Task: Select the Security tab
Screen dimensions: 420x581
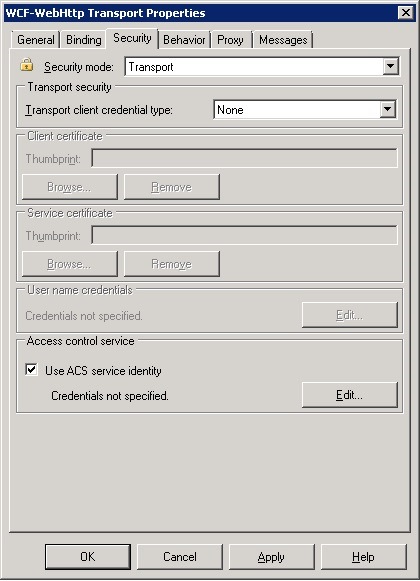Action: tap(132, 38)
